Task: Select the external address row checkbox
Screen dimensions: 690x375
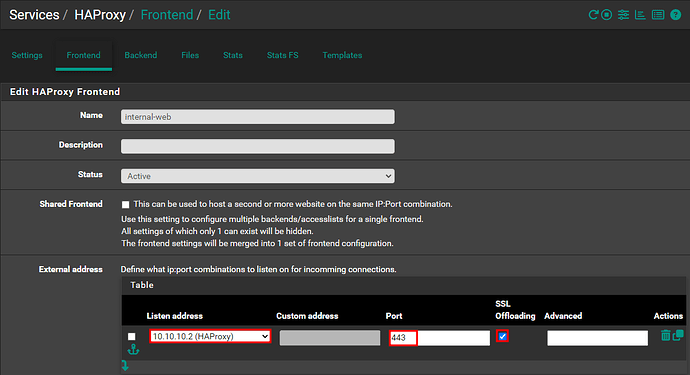Action: [132, 336]
